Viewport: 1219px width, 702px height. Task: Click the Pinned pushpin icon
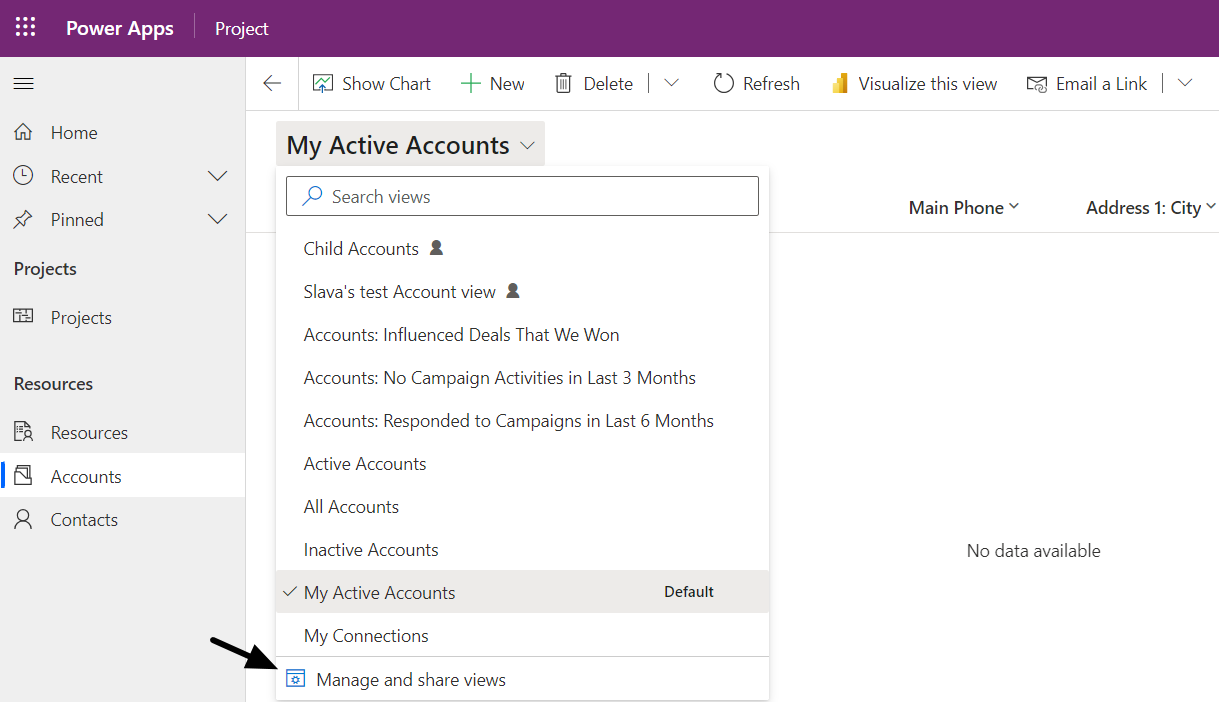pyautogui.click(x=23, y=219)
